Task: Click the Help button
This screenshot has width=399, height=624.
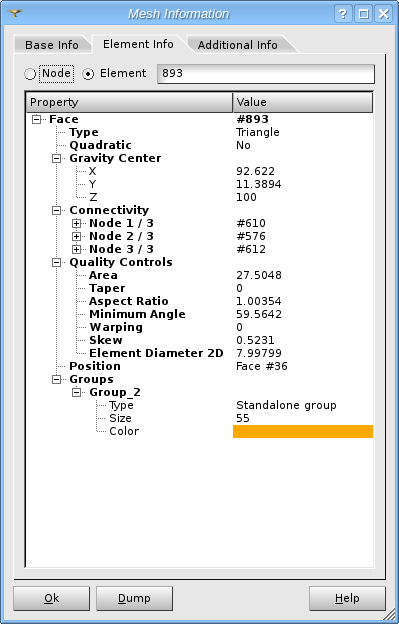Action: (x=347, y=598)
